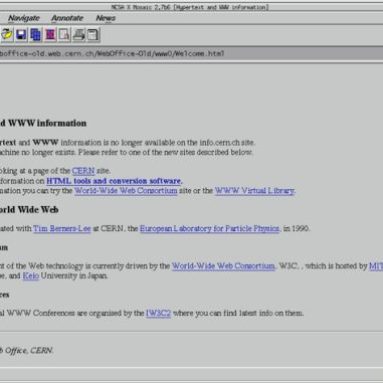Click the blue Clone windows icon
383x383 pixels.
(35, 35)
